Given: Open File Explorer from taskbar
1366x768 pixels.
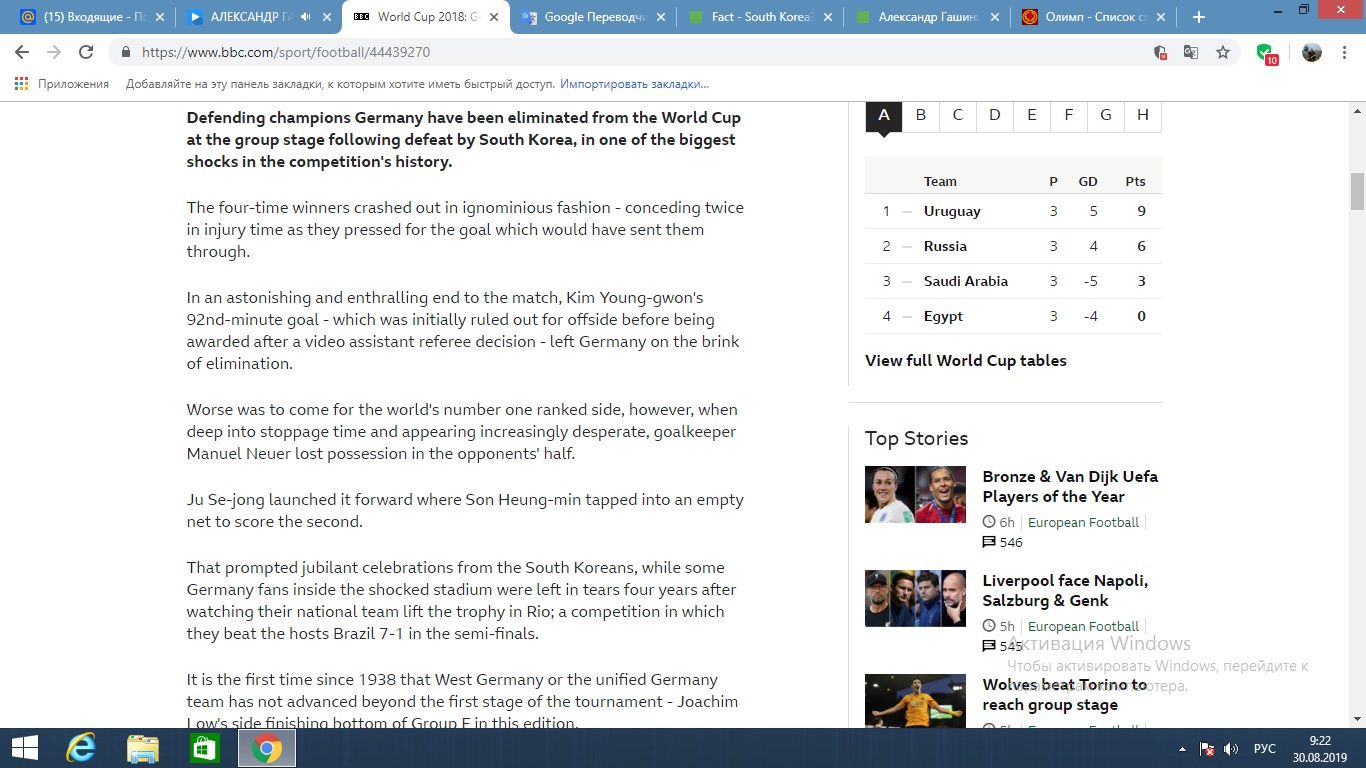Looking at the screenshot, I should tap(143, 748).
